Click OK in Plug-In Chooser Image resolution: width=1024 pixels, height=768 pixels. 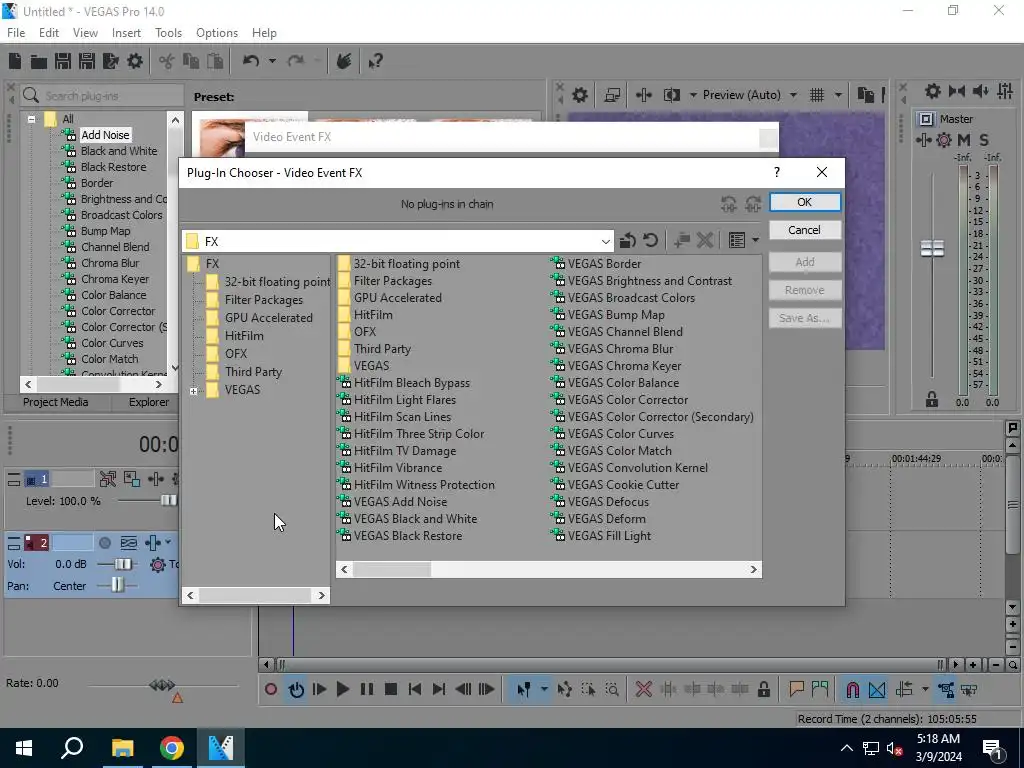tap(805, 202)
